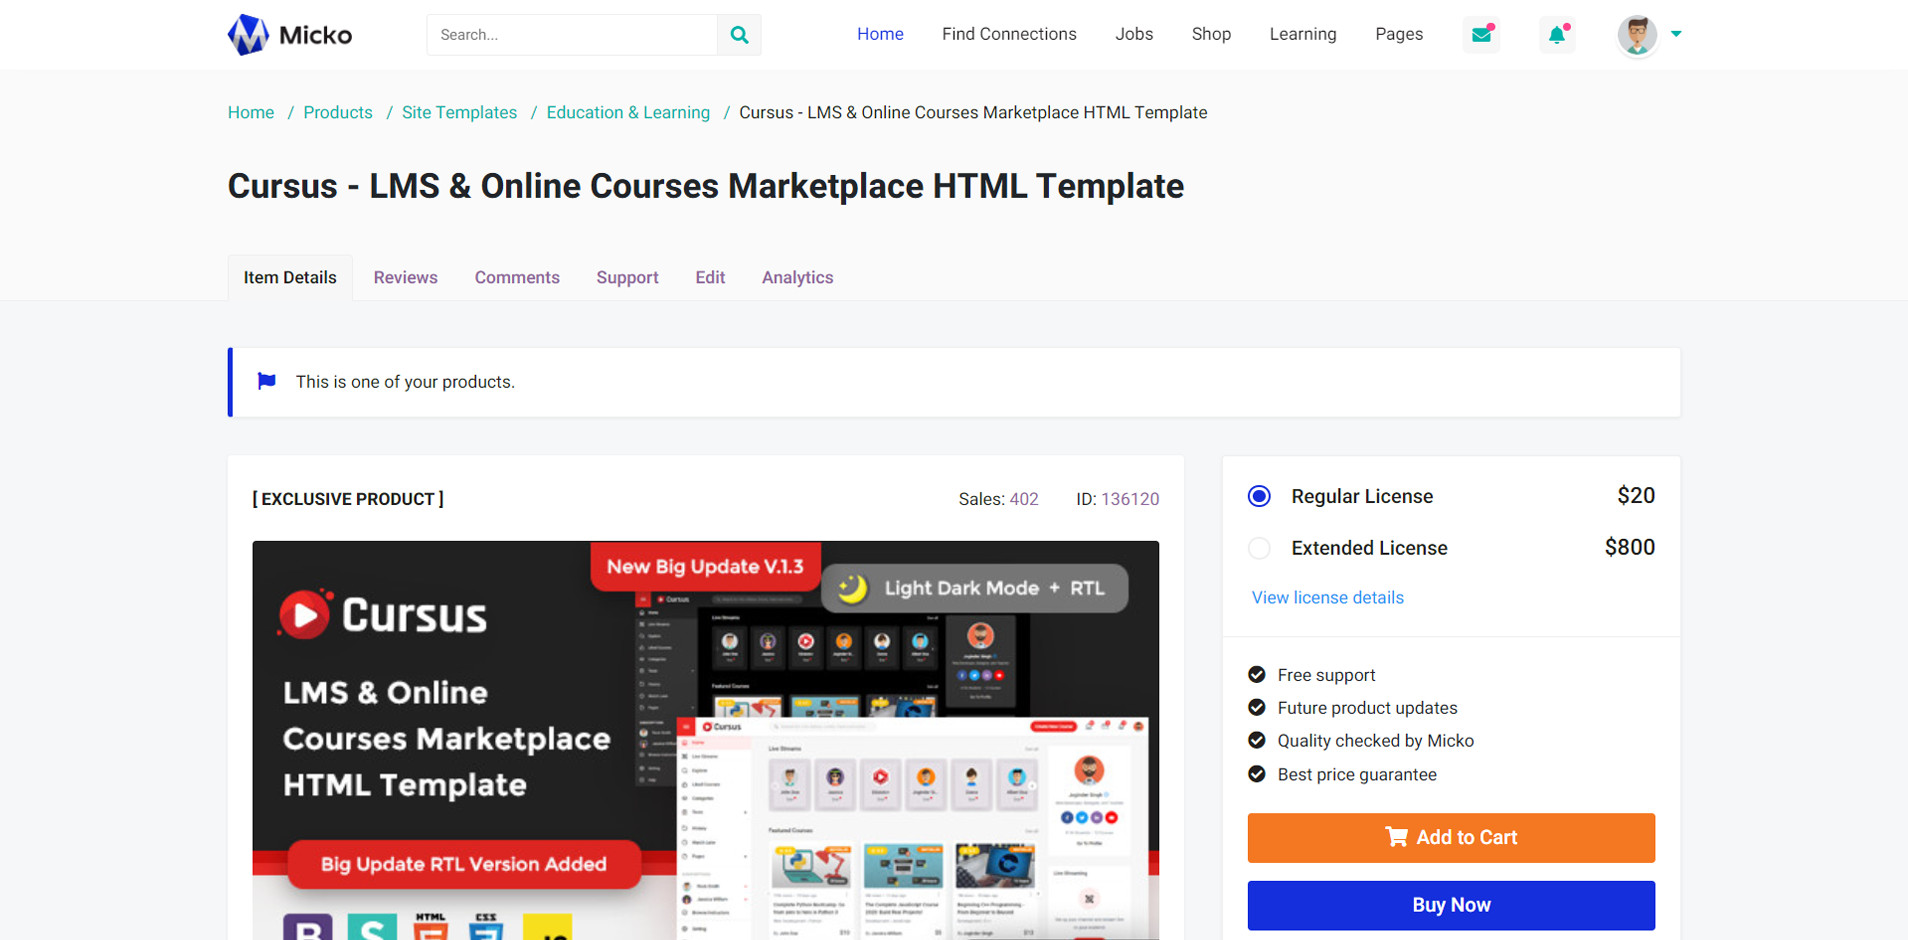Click the user profile avatar

click(x=1637, y=35)
